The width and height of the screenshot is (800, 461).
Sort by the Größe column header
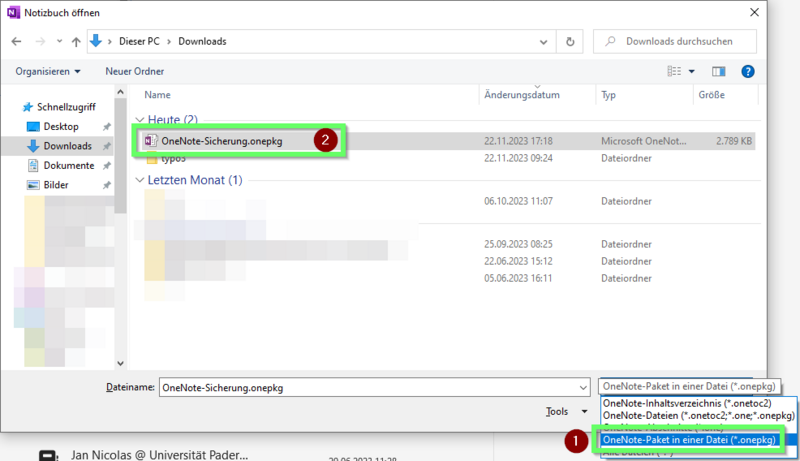pyautogui.click(x=711, y=95)
